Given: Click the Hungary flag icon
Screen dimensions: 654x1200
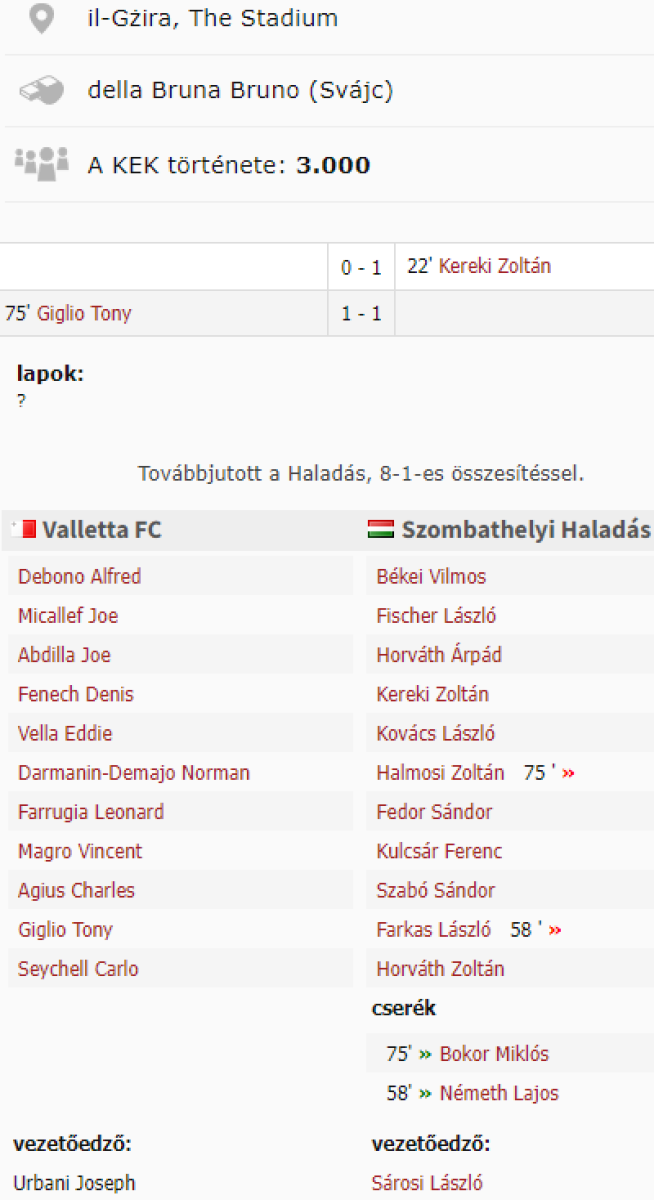Looking at the screenshot, I should pyautogui.click(x=381, y=530).
